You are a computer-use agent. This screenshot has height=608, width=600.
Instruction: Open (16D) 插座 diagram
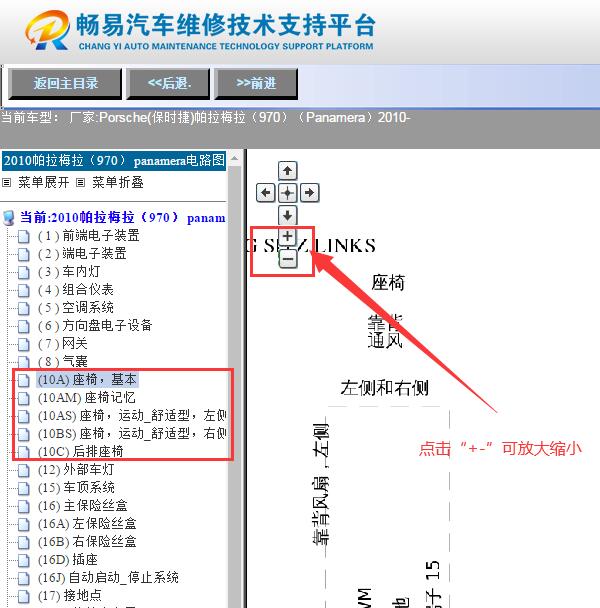(67, 560)
